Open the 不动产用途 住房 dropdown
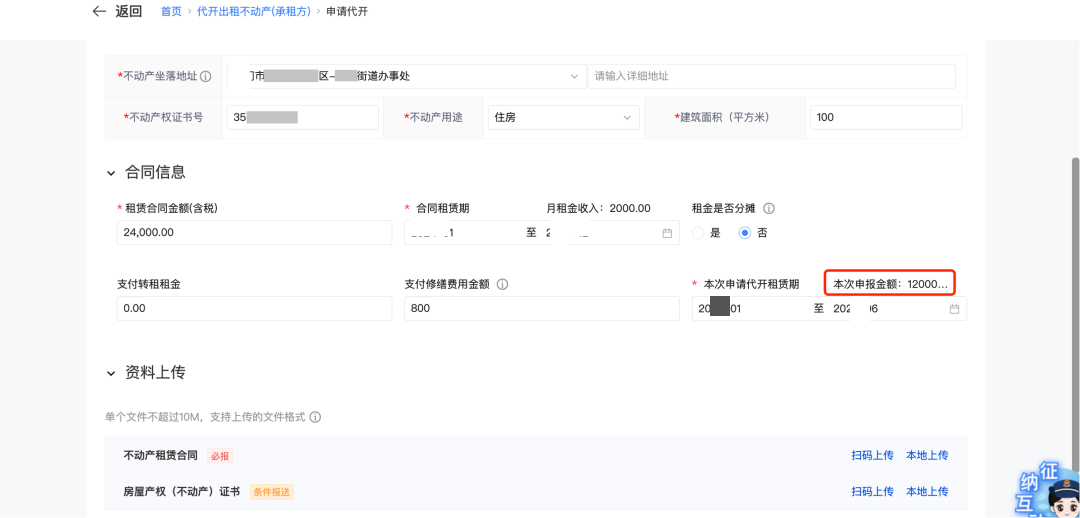 pyautogui.click(x=563, y=117)
